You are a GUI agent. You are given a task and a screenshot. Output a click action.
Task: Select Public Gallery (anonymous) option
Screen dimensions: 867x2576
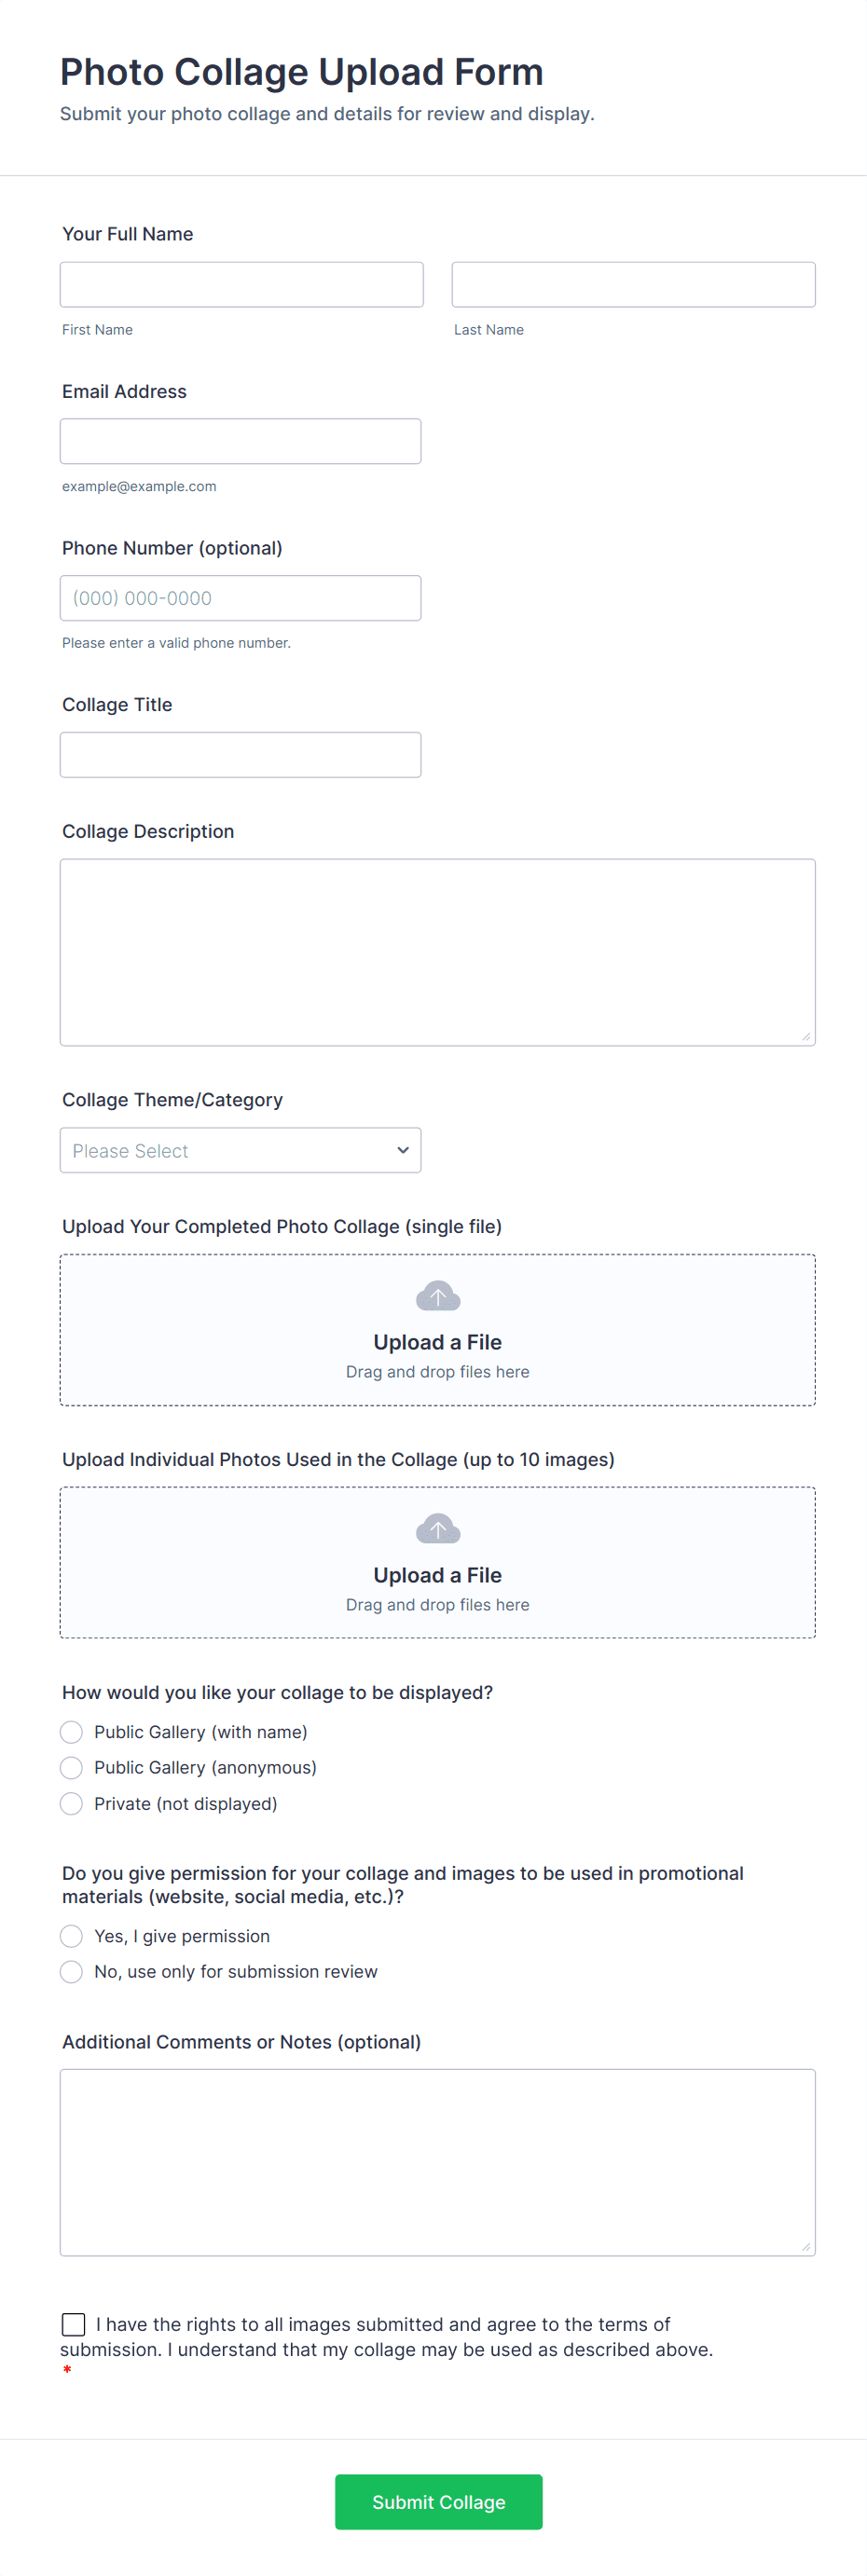click(x=72, y=1768)
